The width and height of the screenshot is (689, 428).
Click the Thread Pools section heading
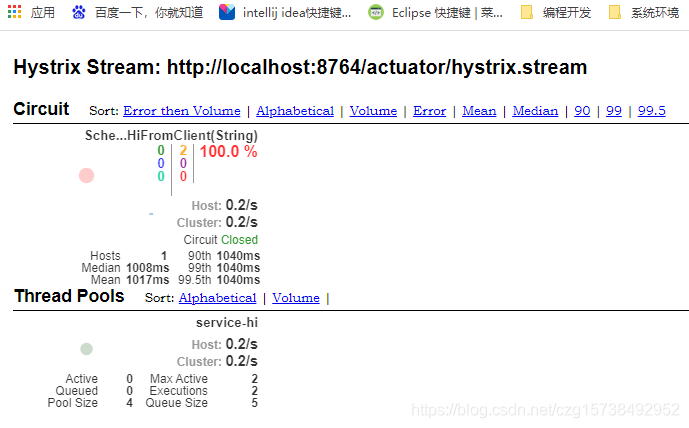tap(69, 296)
